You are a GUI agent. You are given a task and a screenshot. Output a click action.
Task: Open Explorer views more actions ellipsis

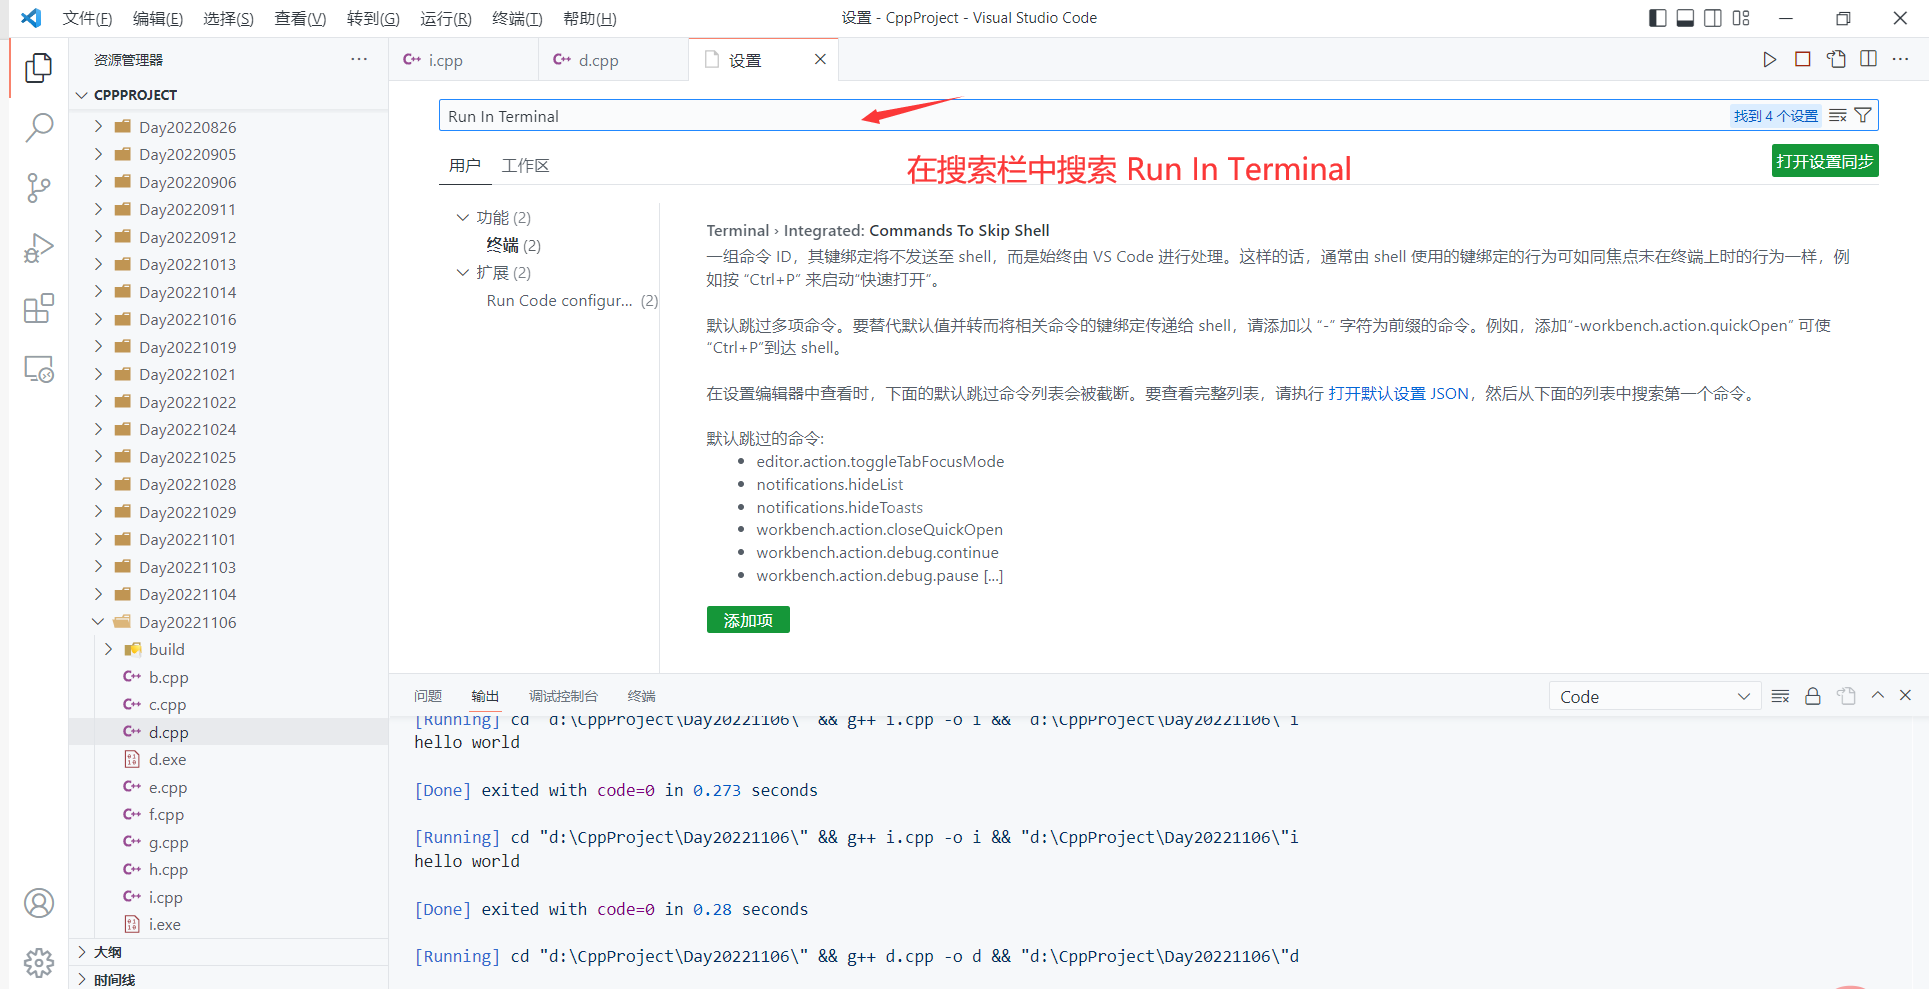point(359,60)
